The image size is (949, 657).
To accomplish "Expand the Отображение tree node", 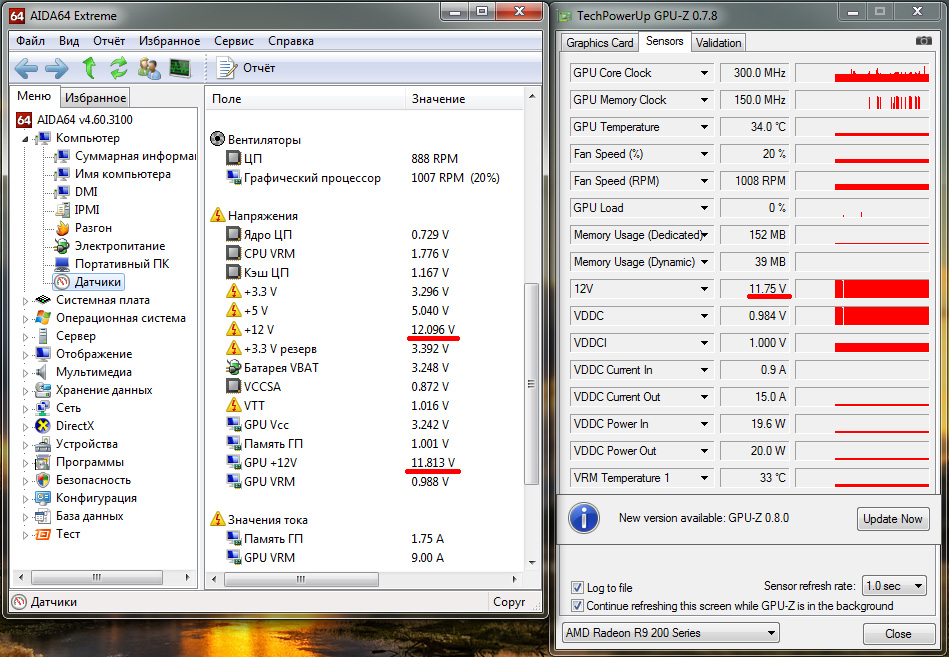I will pos(25,355).
